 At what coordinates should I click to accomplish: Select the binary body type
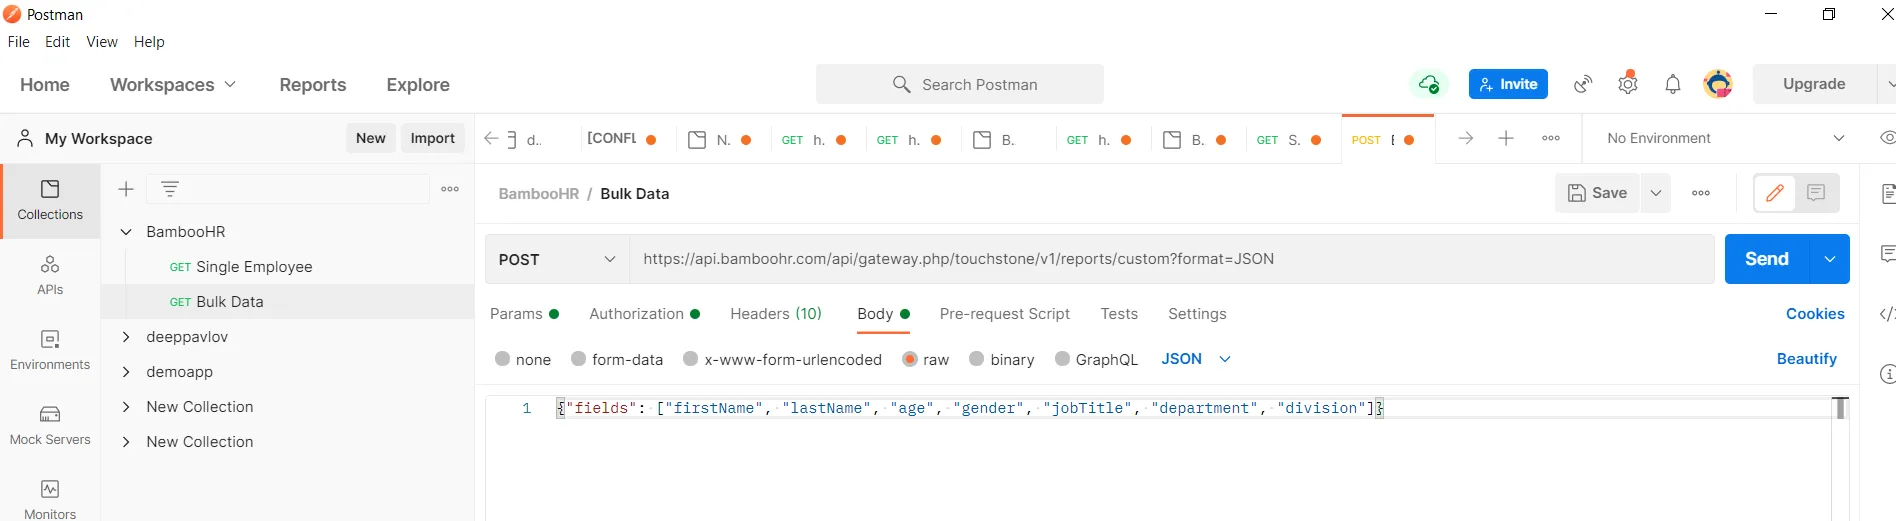click(1001, 359)
